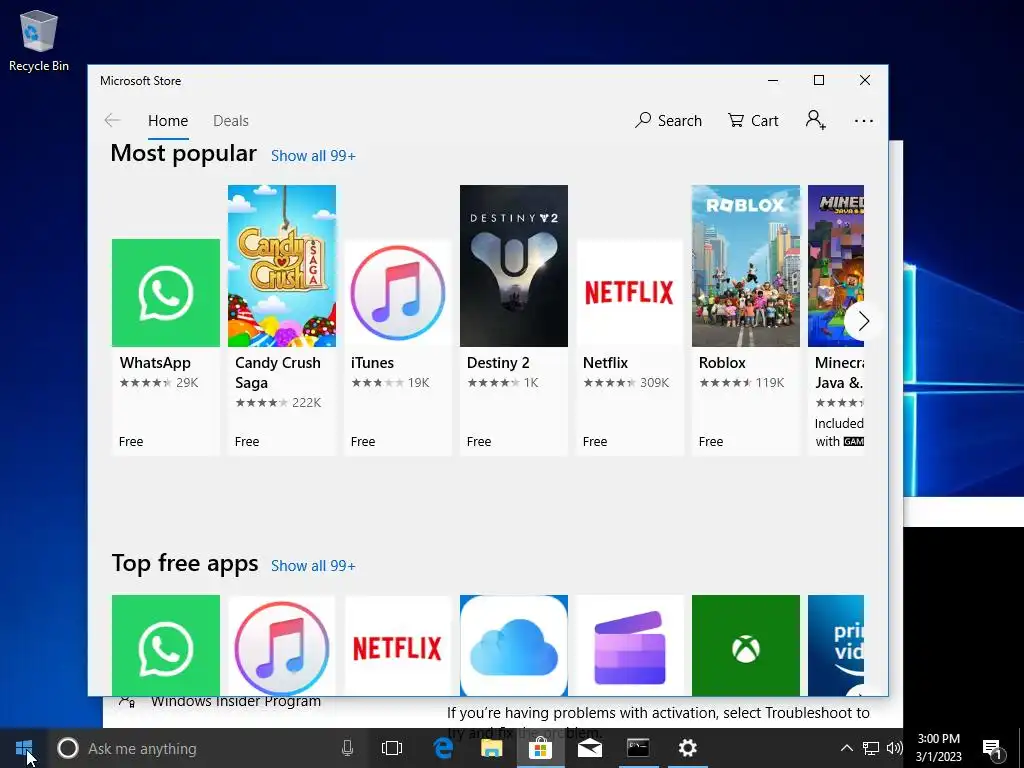
Task: Click the taskbar clock showing 3:00 PM
Action: pyautogui.click(x=938, y=748)
